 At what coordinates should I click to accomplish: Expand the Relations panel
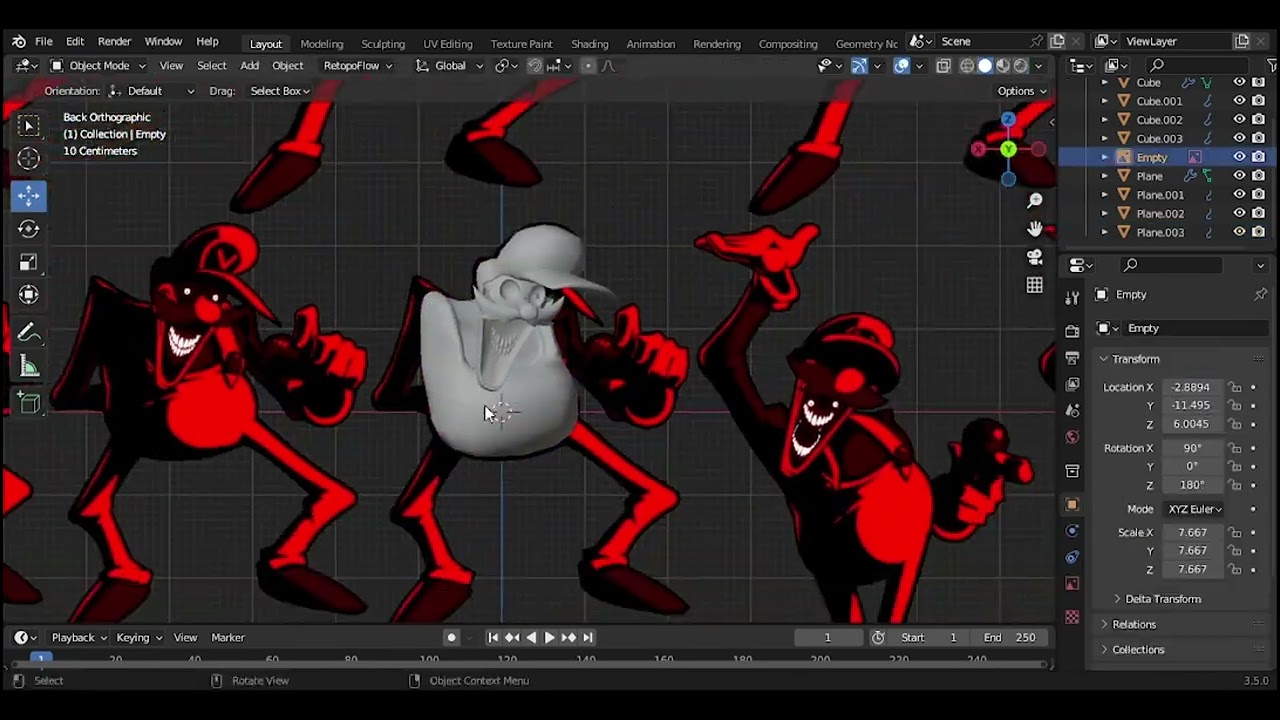pos(1133,624)
